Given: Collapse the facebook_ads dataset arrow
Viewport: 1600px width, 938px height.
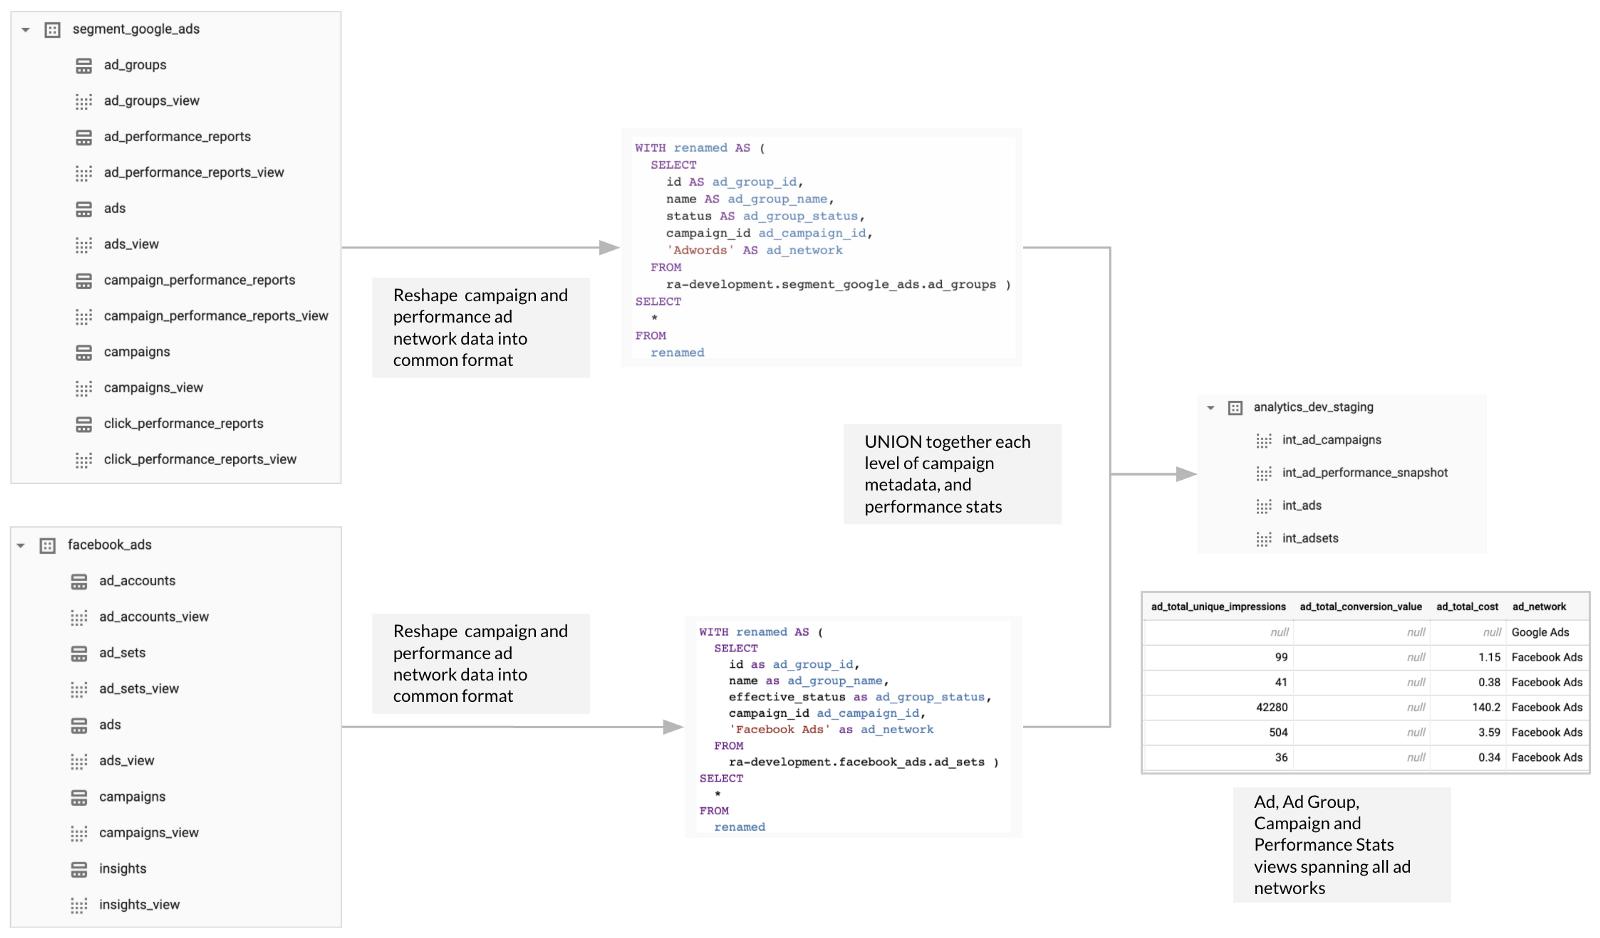Looking at the screenshot, I should pos(20,546).
